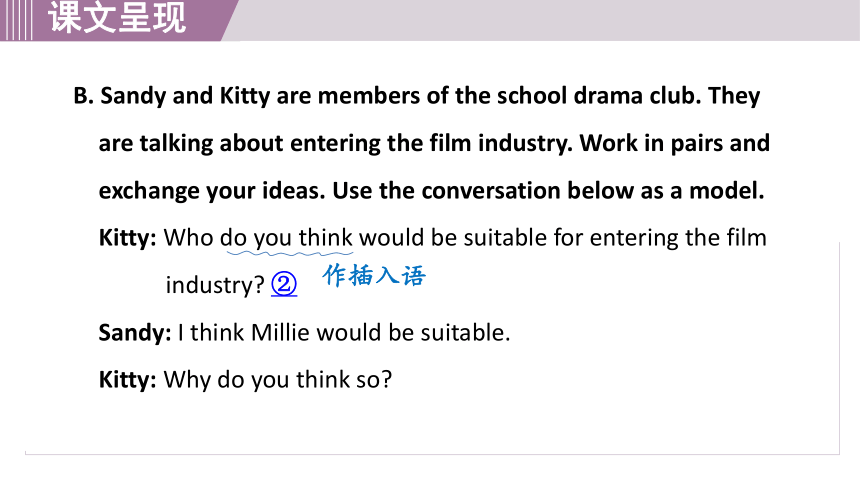
Task: Click the wavy blue underline mark
Action: click(290, 254)
